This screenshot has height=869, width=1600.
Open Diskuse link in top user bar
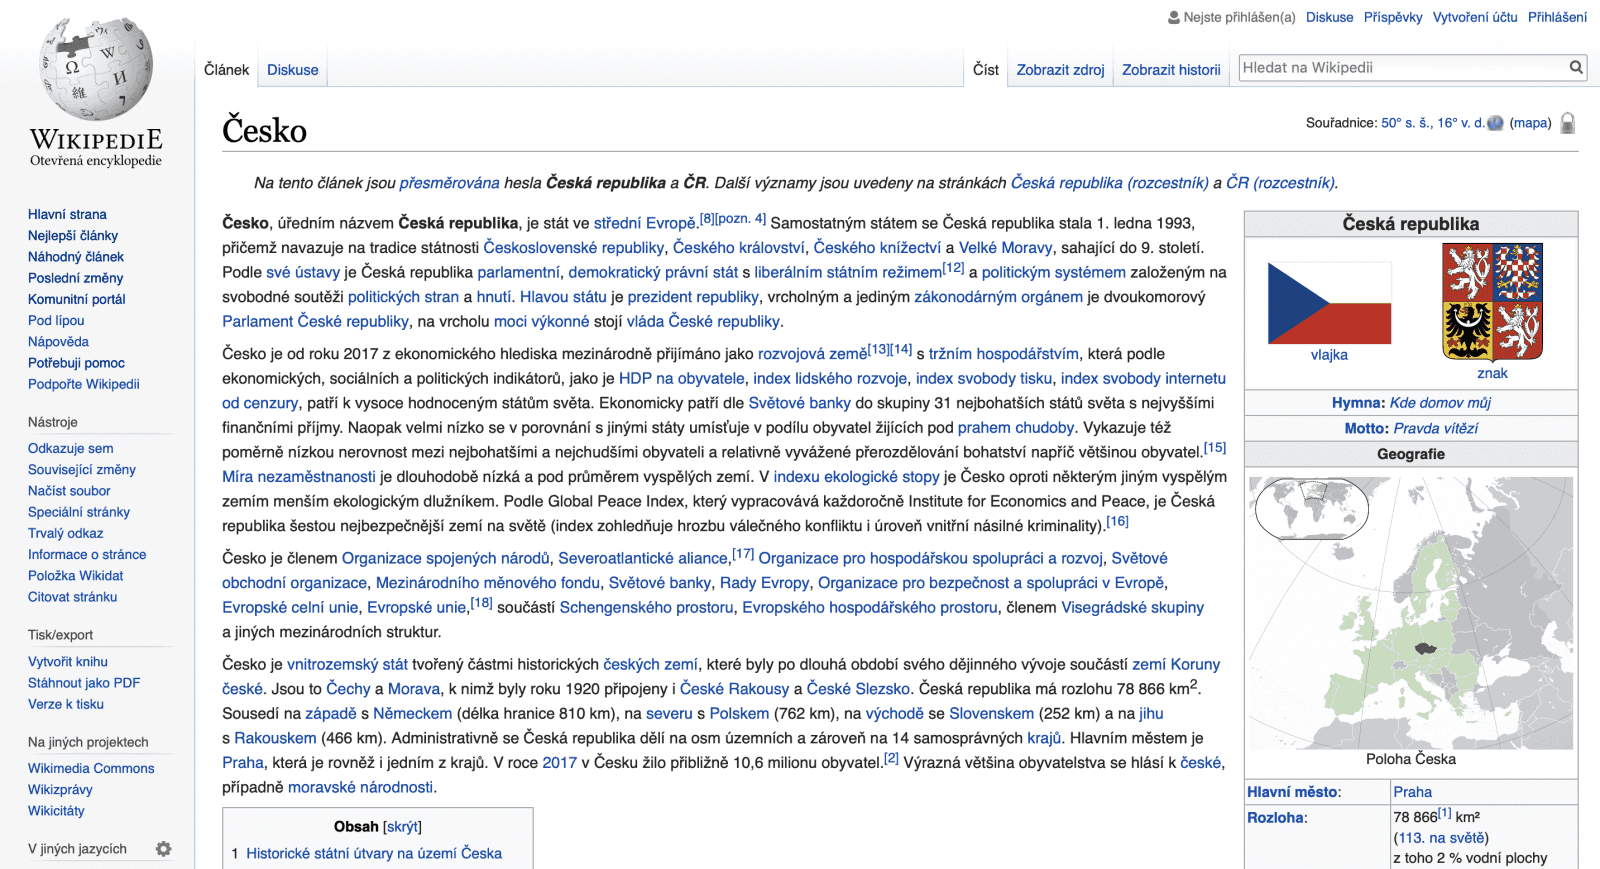click(1329, 17)
